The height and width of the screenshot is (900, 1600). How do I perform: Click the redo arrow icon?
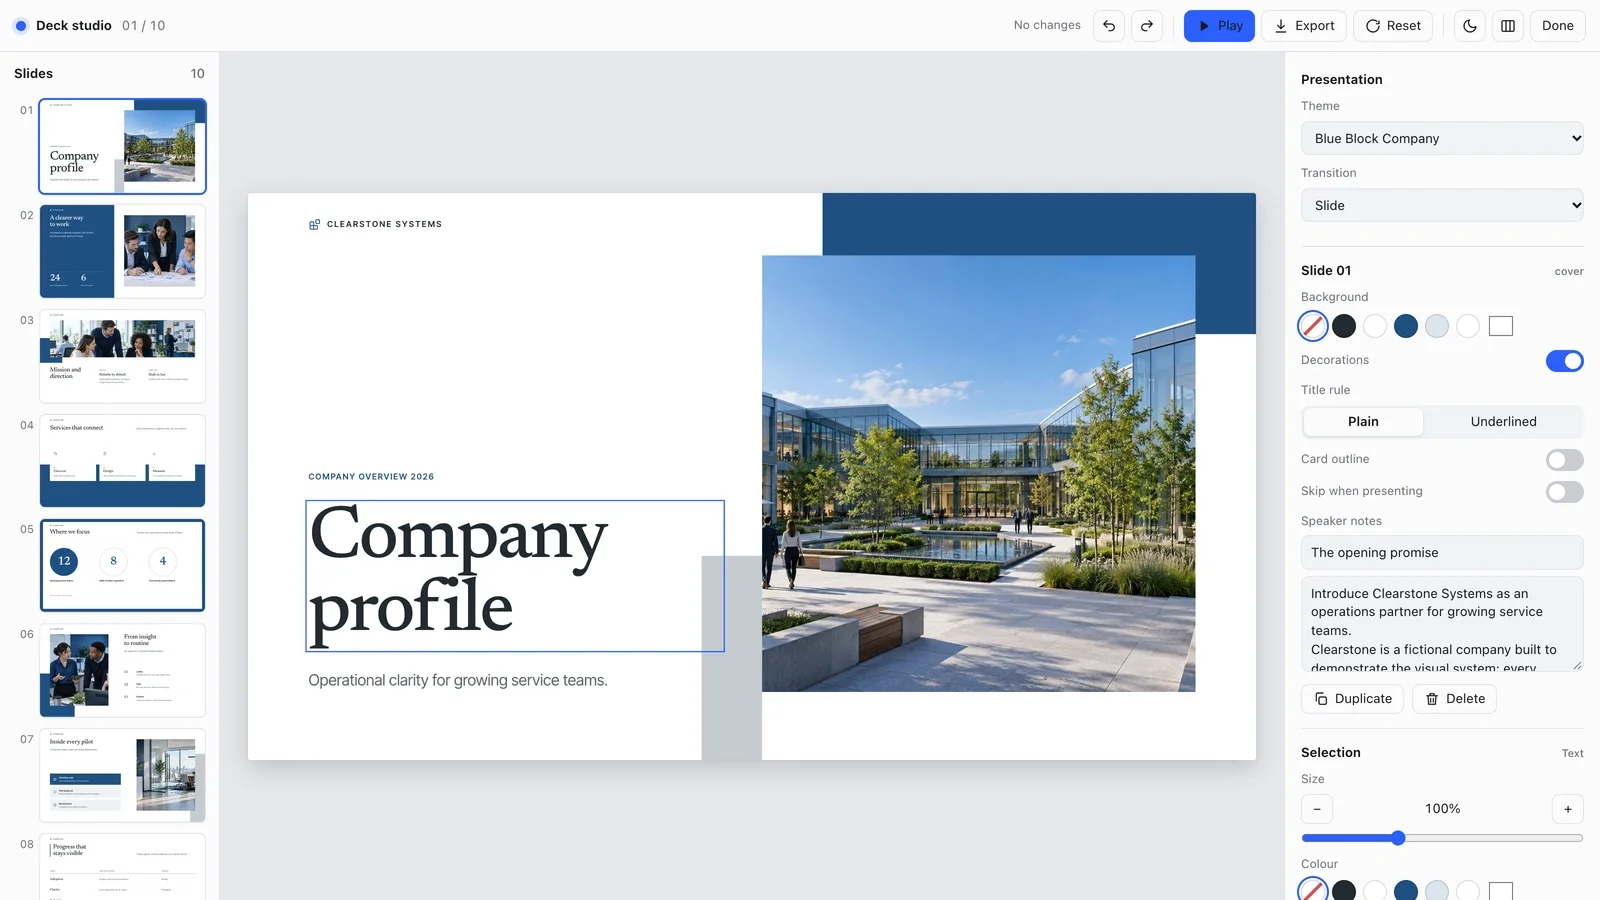point(1147,26)
